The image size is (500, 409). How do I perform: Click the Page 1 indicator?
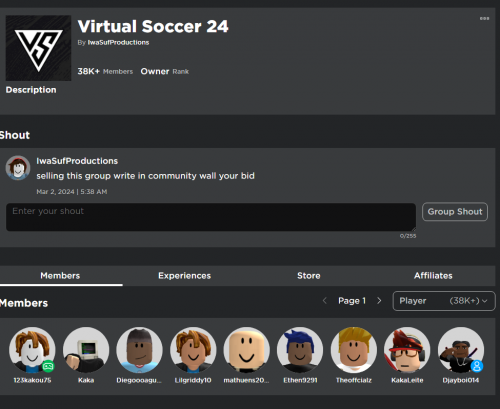click(x=352, y=301)
